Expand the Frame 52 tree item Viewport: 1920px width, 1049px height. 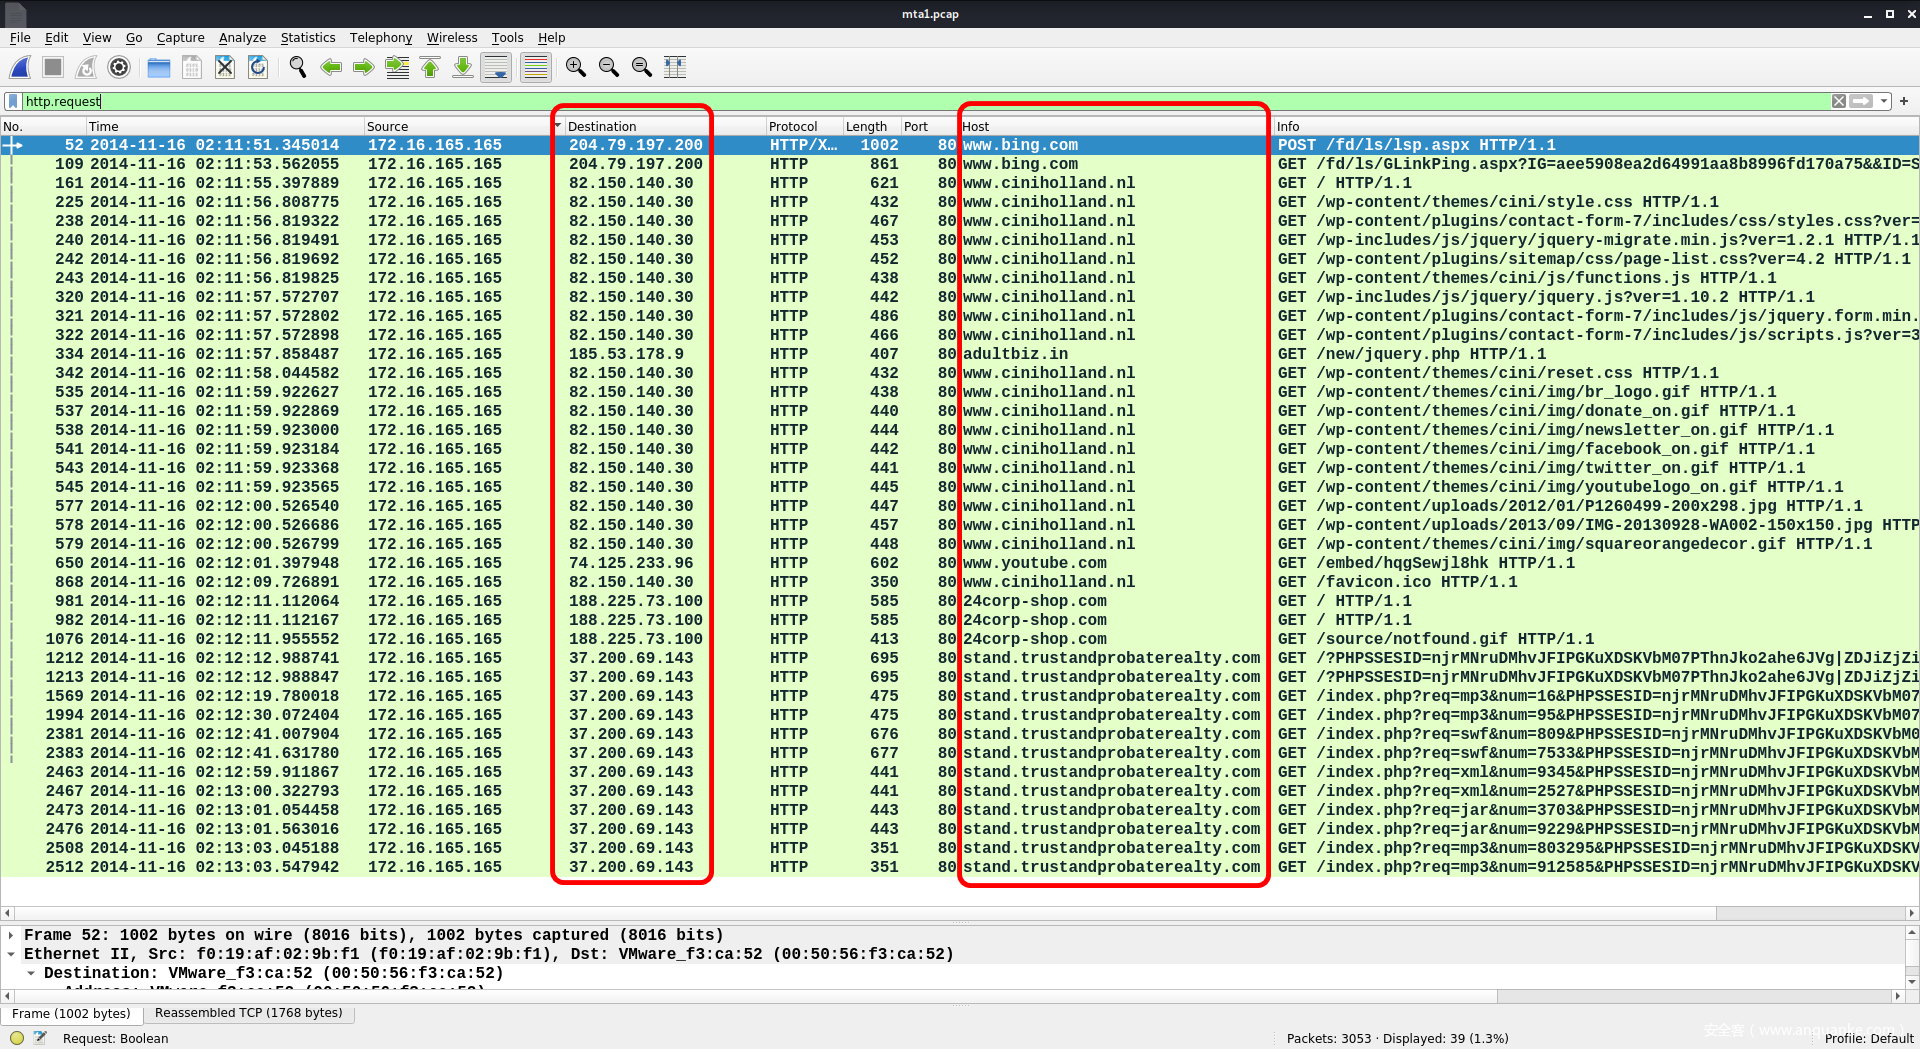coord(11,935)
